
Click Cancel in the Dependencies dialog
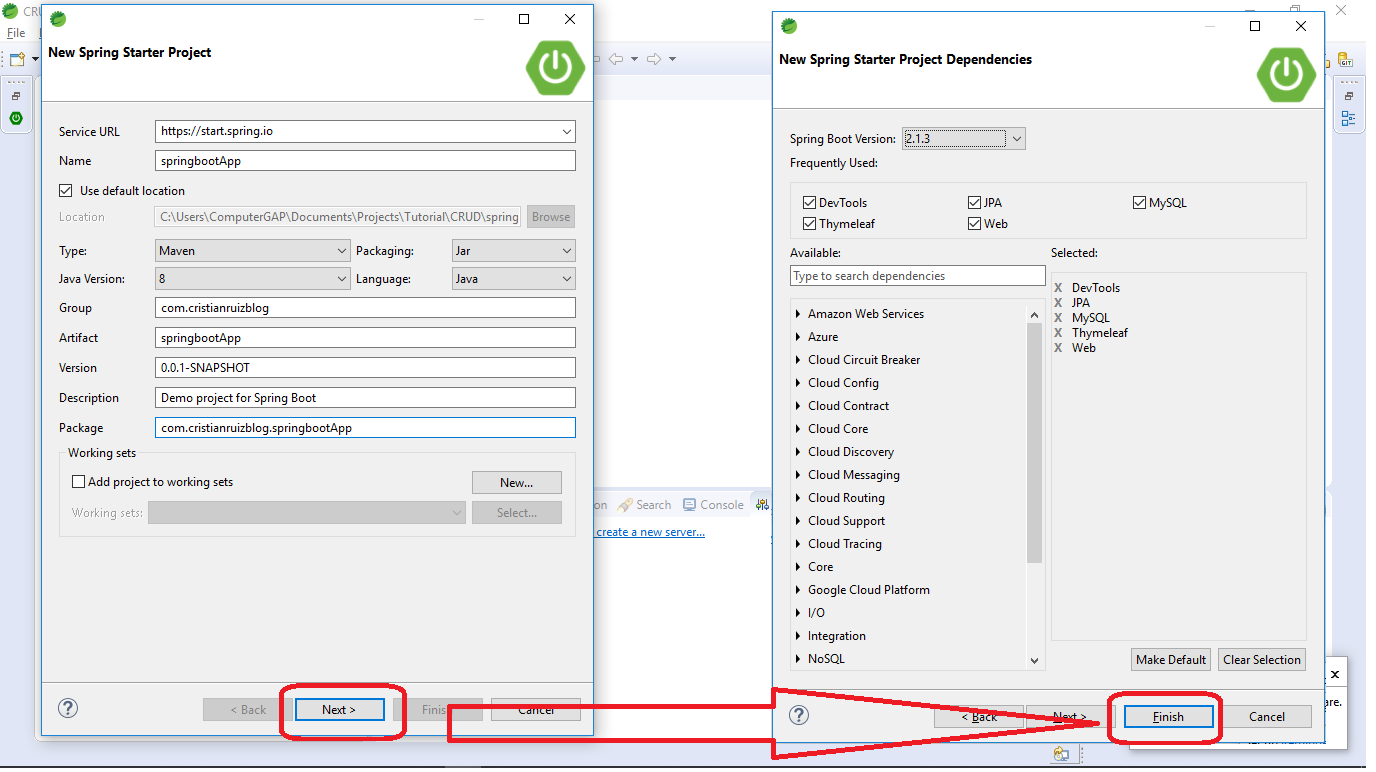(1267, 716)
